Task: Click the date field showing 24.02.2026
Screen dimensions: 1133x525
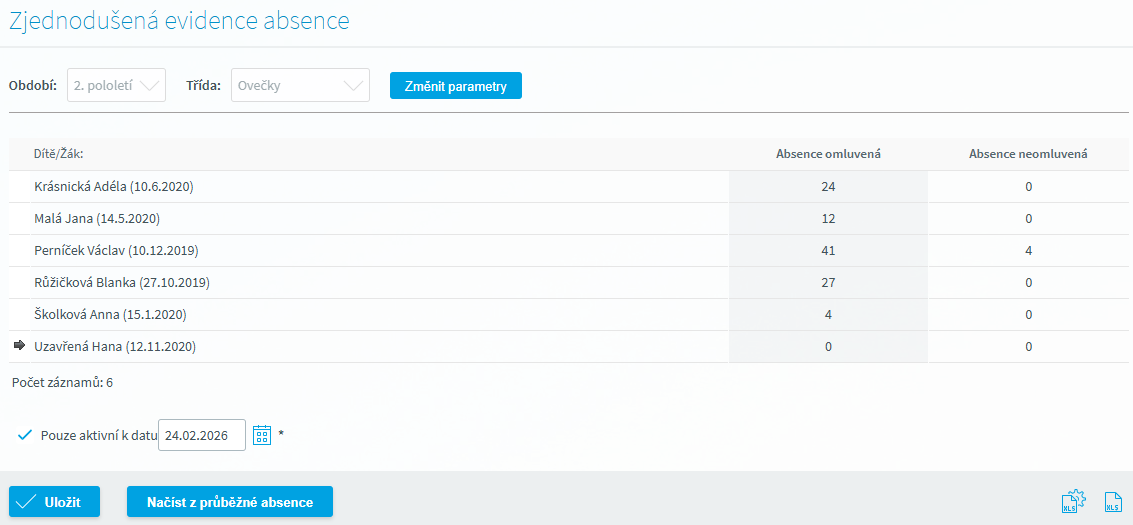Action: tap(201, 435)
